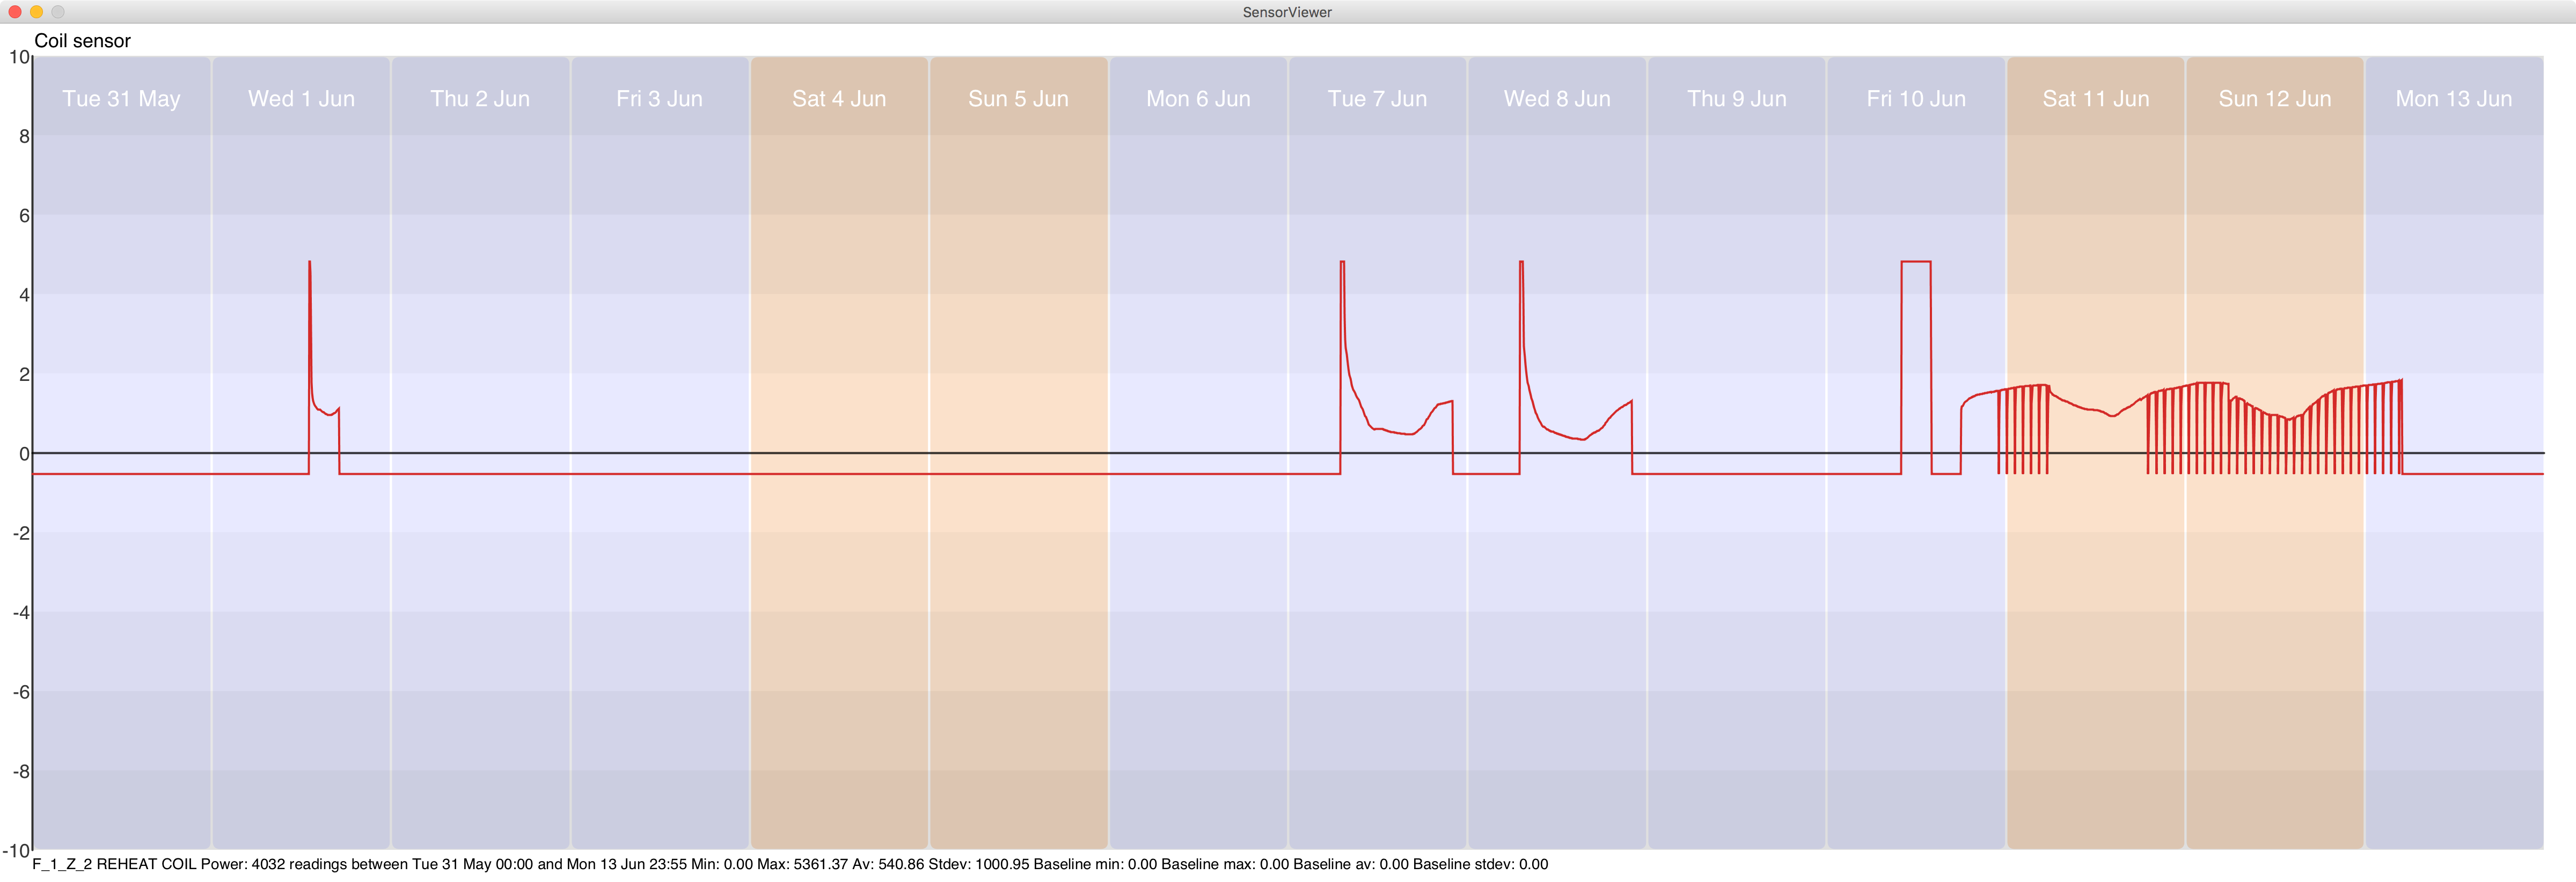Select the 'Sun 5 Jun' weekend column label
The width and height of the screenshot is (2576, 882).
pyautogui.click(x=1018, y=99)
